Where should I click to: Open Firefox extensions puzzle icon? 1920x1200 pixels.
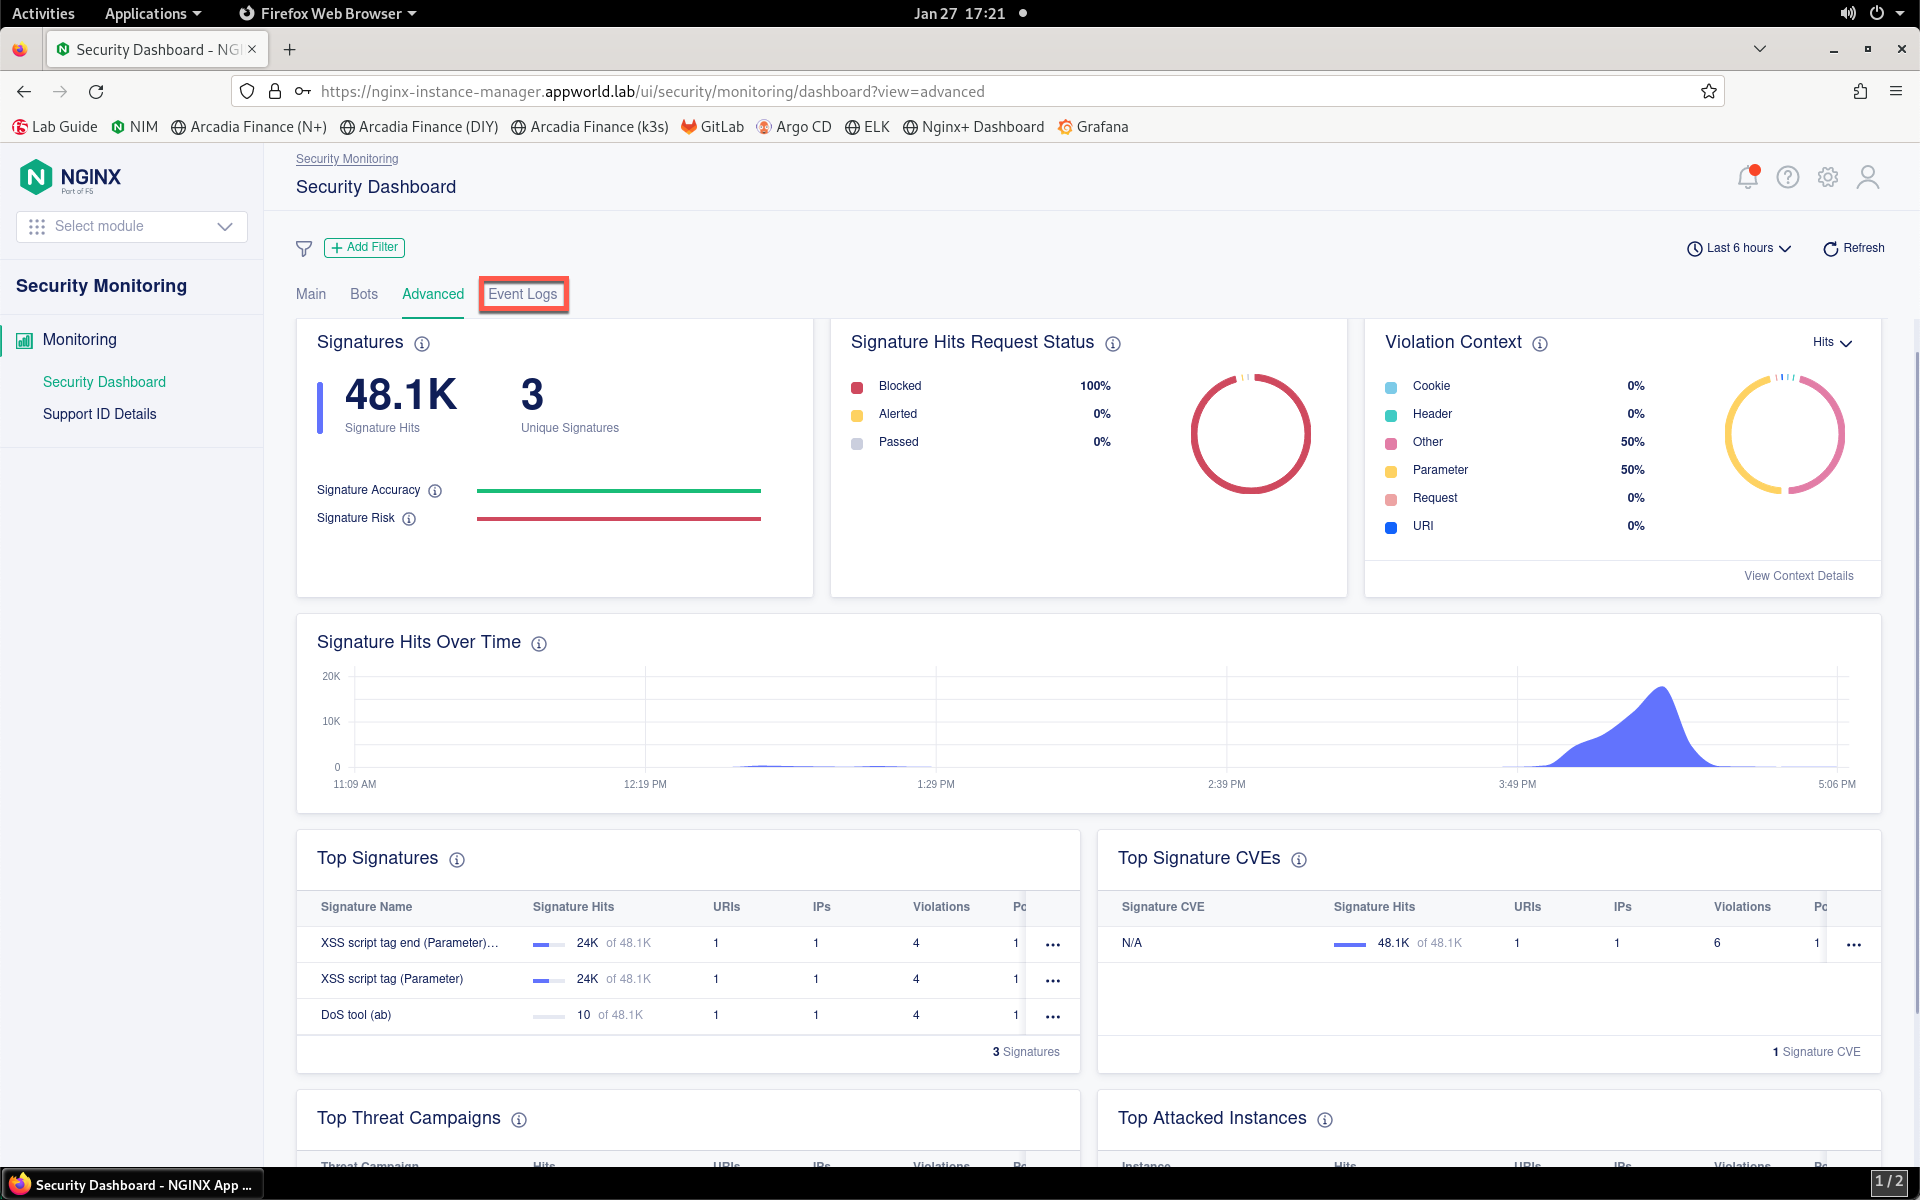[1860, 92]
